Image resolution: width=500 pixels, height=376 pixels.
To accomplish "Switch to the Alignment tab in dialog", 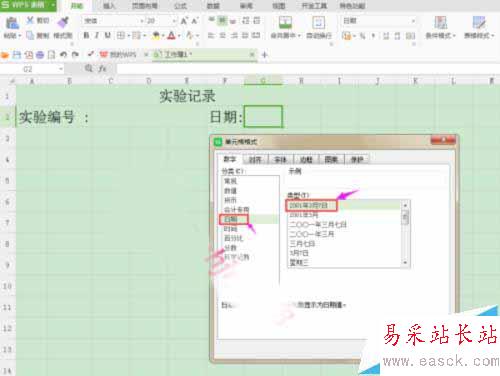I will [255, 160].
